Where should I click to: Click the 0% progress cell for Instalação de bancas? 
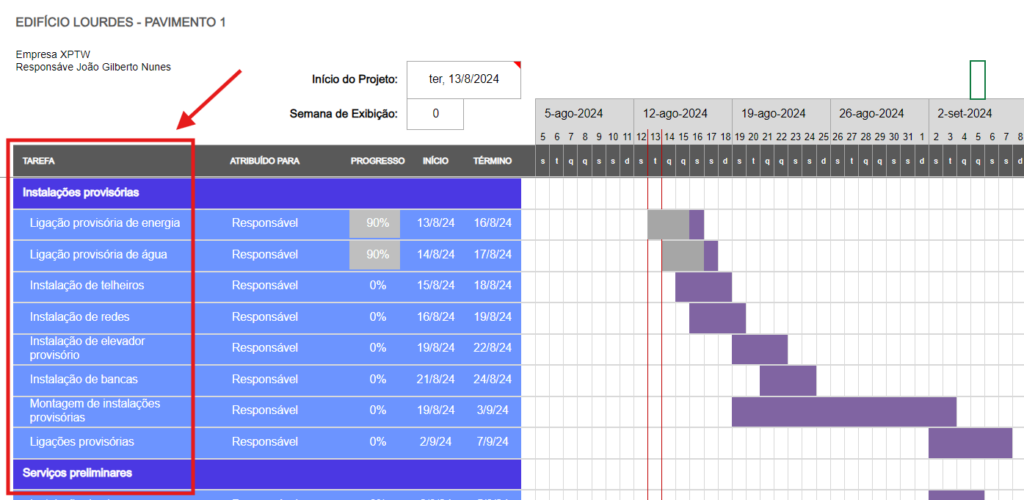[377, 379]
